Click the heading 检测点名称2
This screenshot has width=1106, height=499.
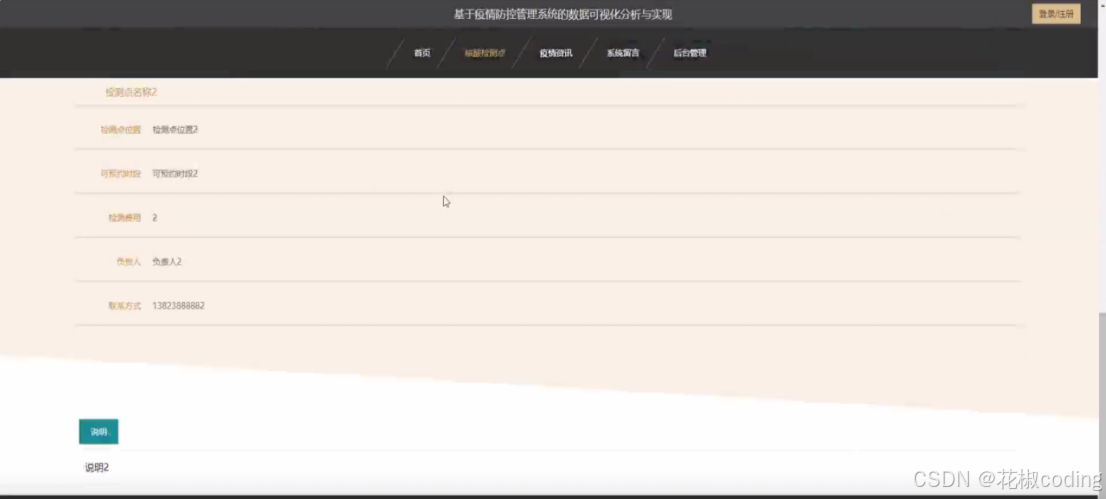coord(131,92)
